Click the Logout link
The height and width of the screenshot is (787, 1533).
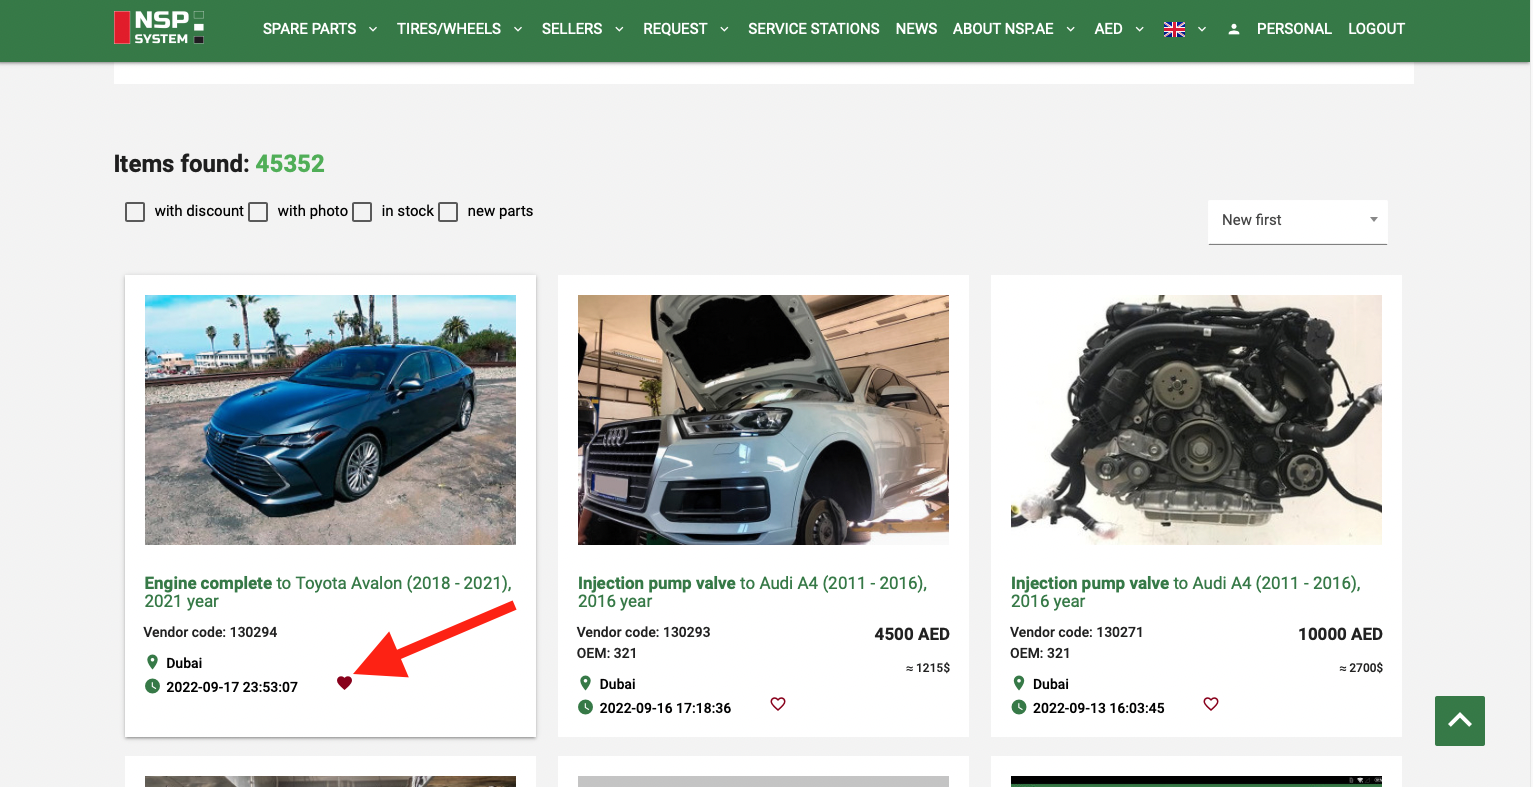tap(1376, 29)
